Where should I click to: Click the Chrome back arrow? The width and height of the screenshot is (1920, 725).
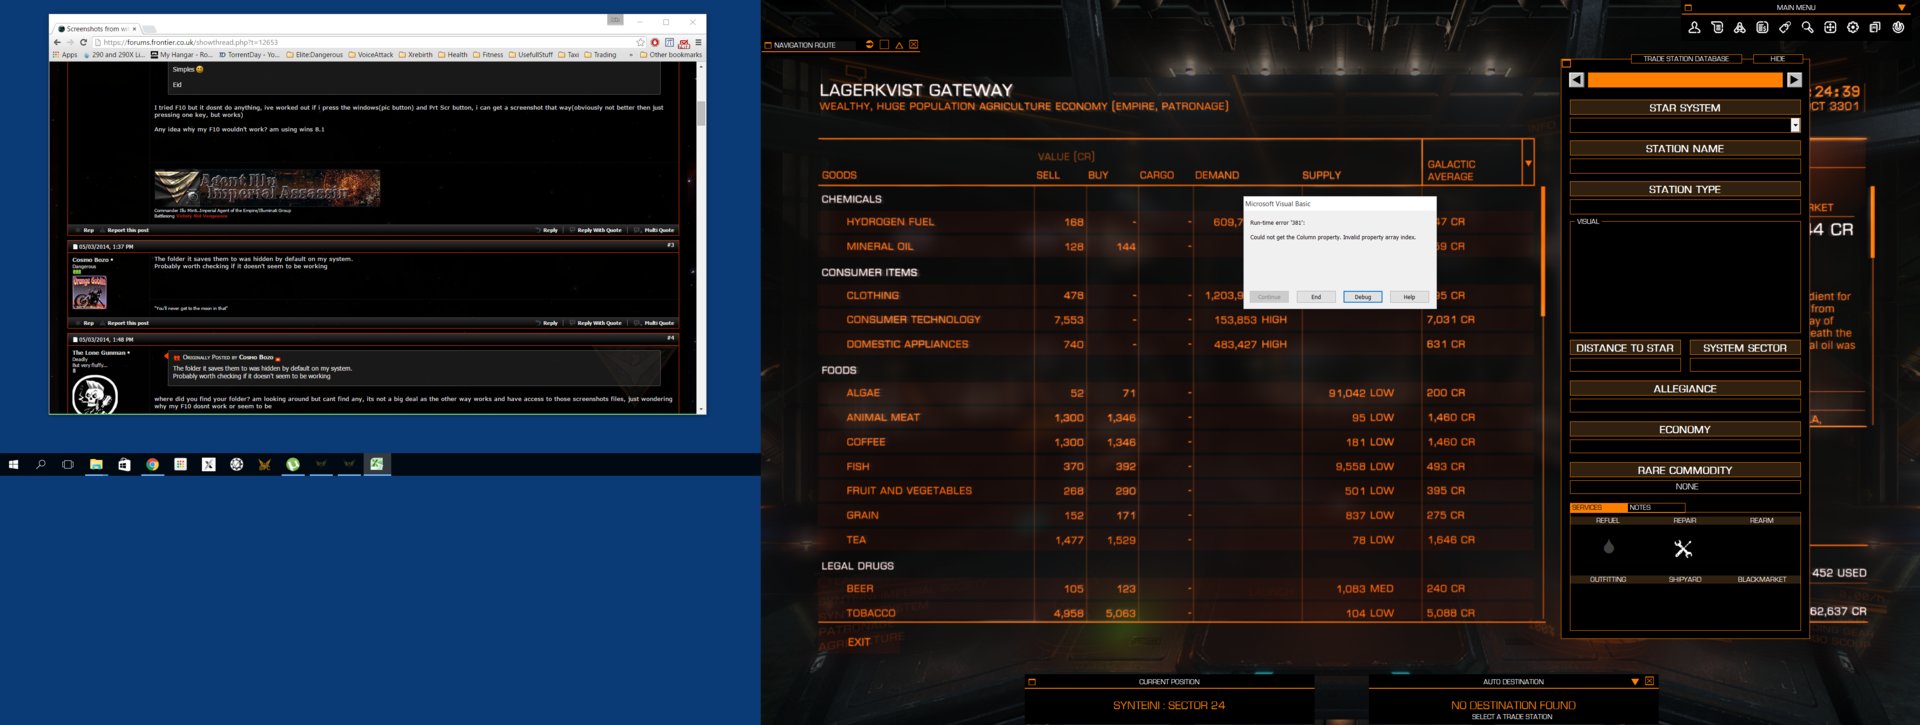coord(57,42)
